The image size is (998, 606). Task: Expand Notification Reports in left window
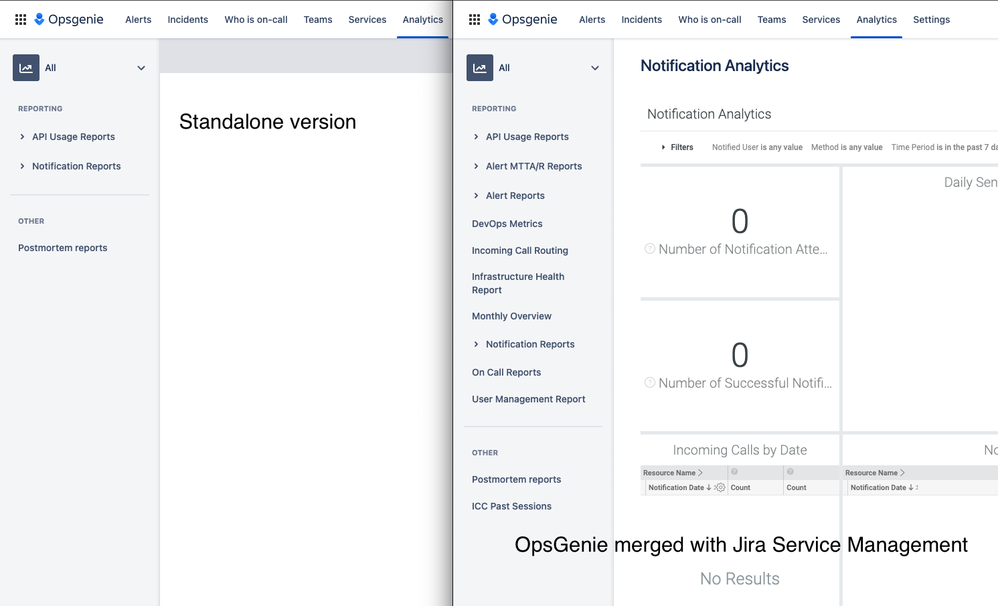point(22,166)
